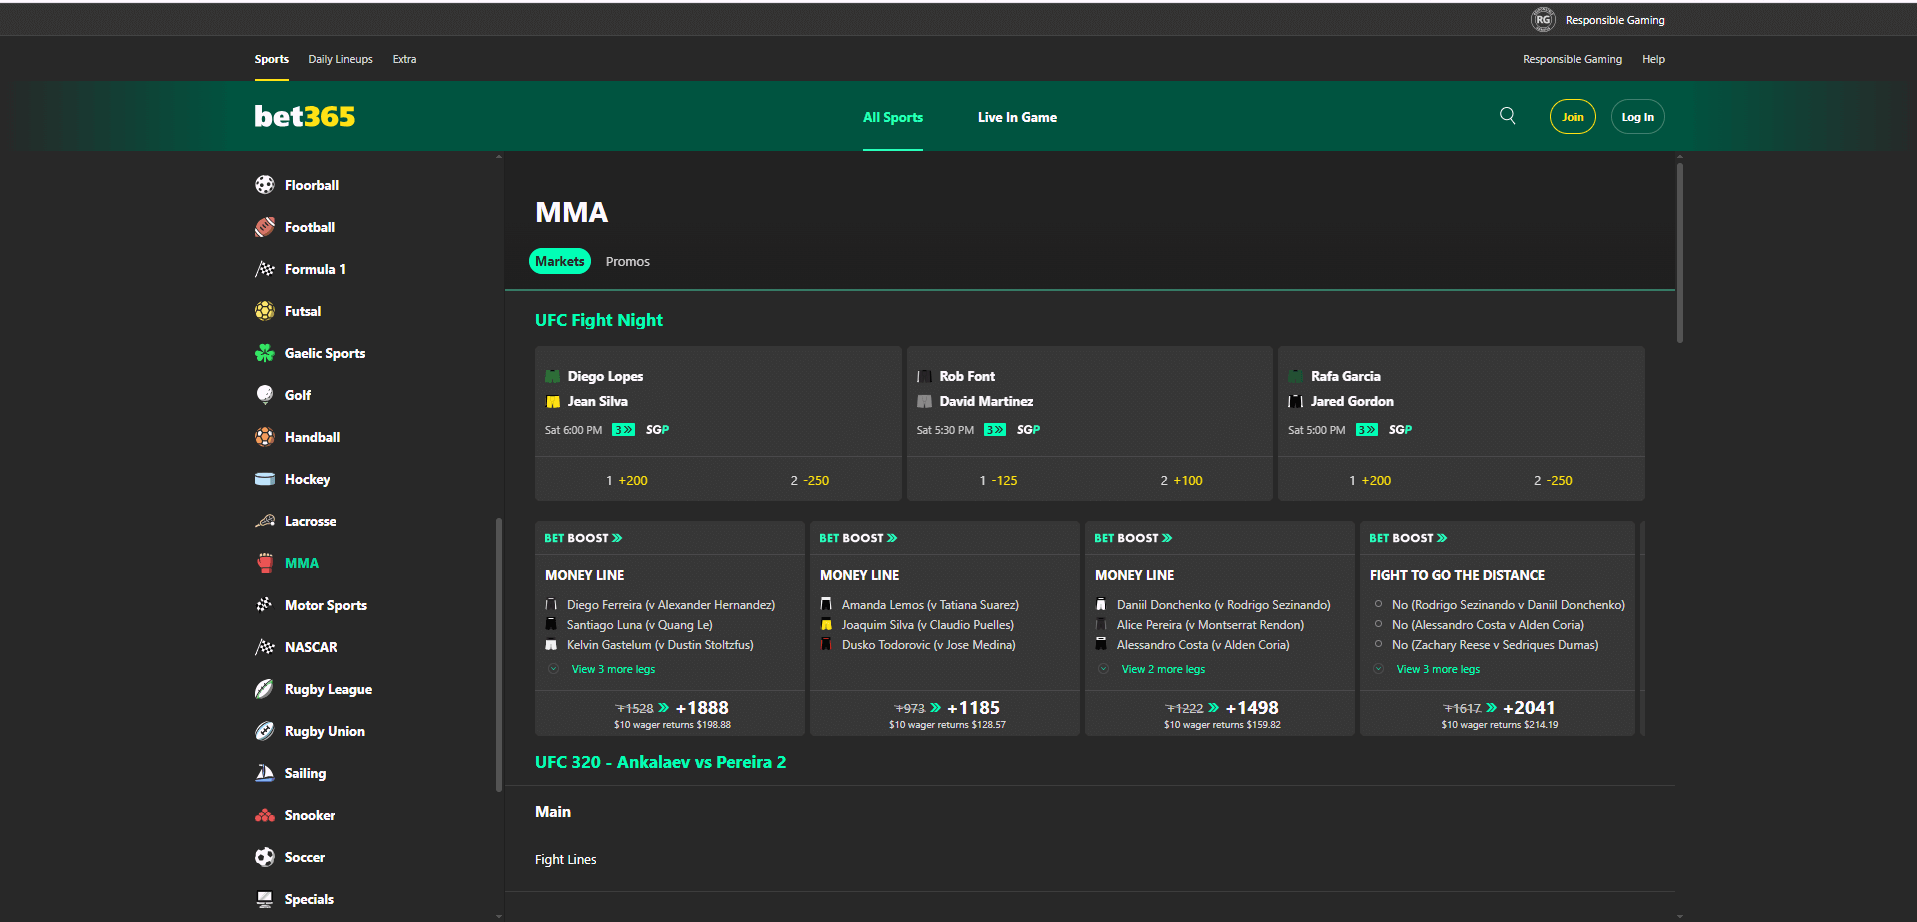The height and width of the screenshot is (922, 1917).
Task: Expand View 2 more legs in Donchenko boost
Action: click(x=1163, y=669)
